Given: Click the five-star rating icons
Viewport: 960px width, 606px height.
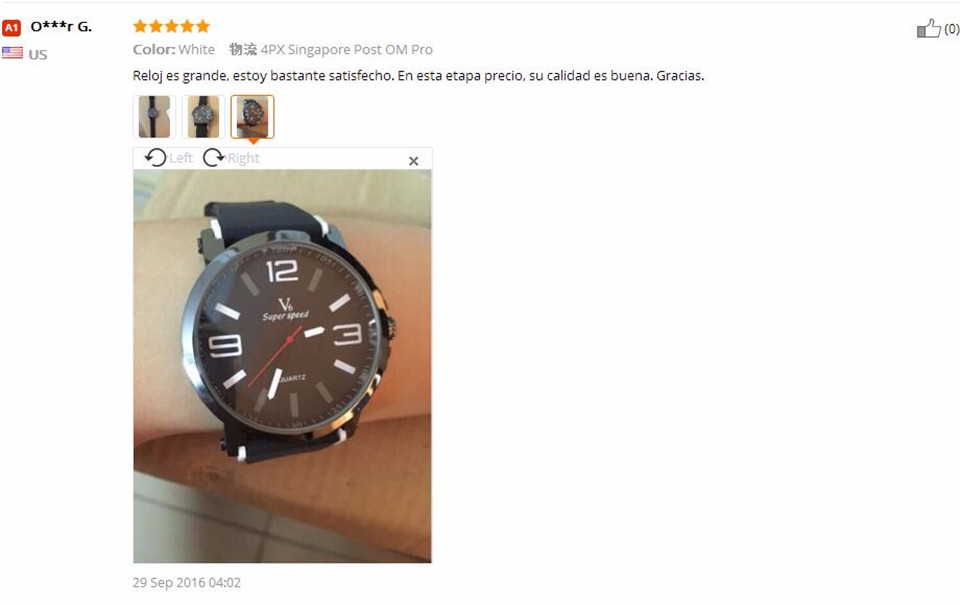Looking at the screenshot, I should (x=171, y=26).
